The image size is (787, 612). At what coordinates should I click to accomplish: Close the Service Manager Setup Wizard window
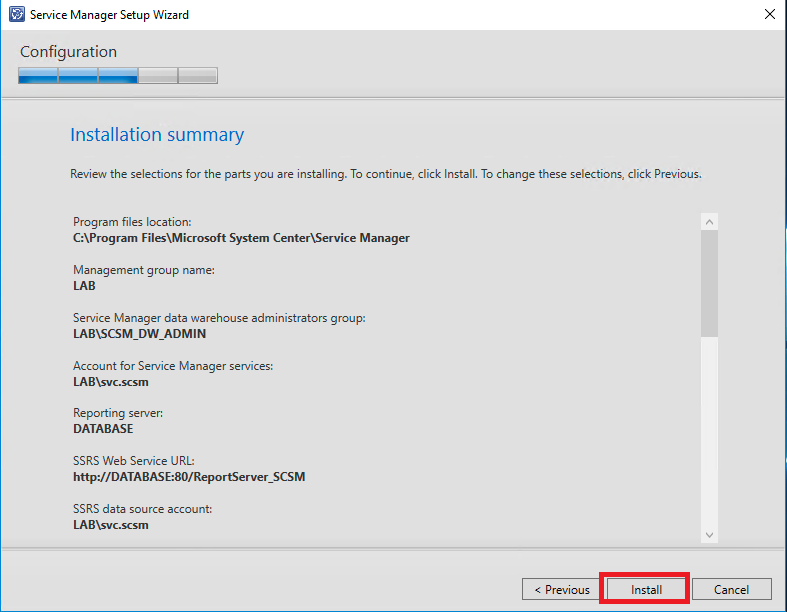(768, 15)
